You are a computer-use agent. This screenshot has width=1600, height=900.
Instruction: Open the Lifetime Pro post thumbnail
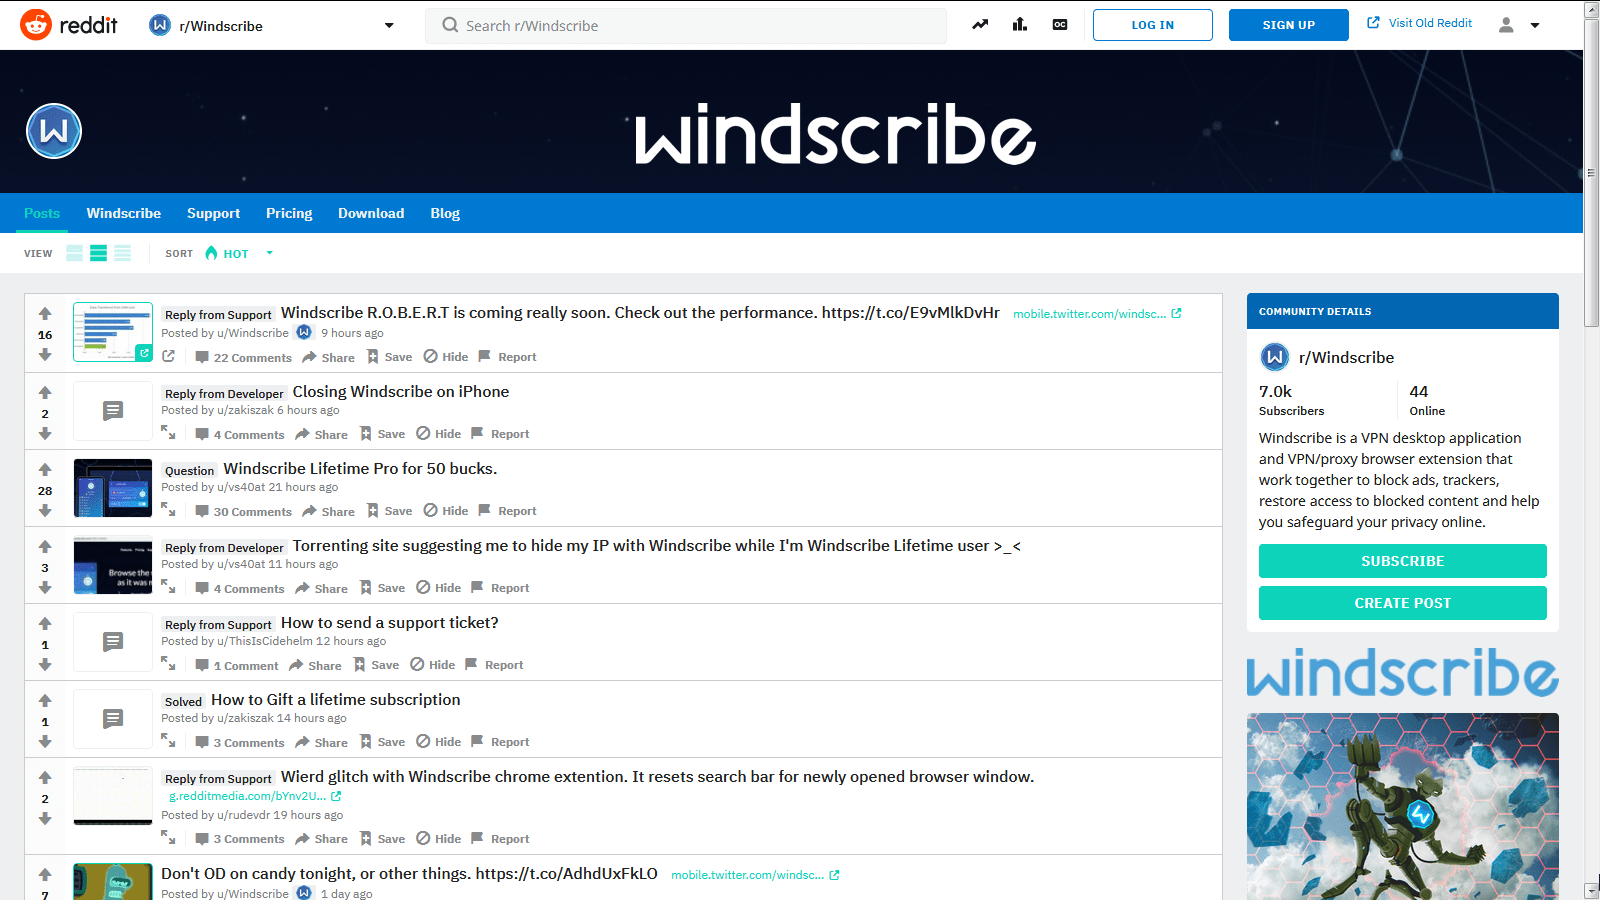tap(113, 488)
